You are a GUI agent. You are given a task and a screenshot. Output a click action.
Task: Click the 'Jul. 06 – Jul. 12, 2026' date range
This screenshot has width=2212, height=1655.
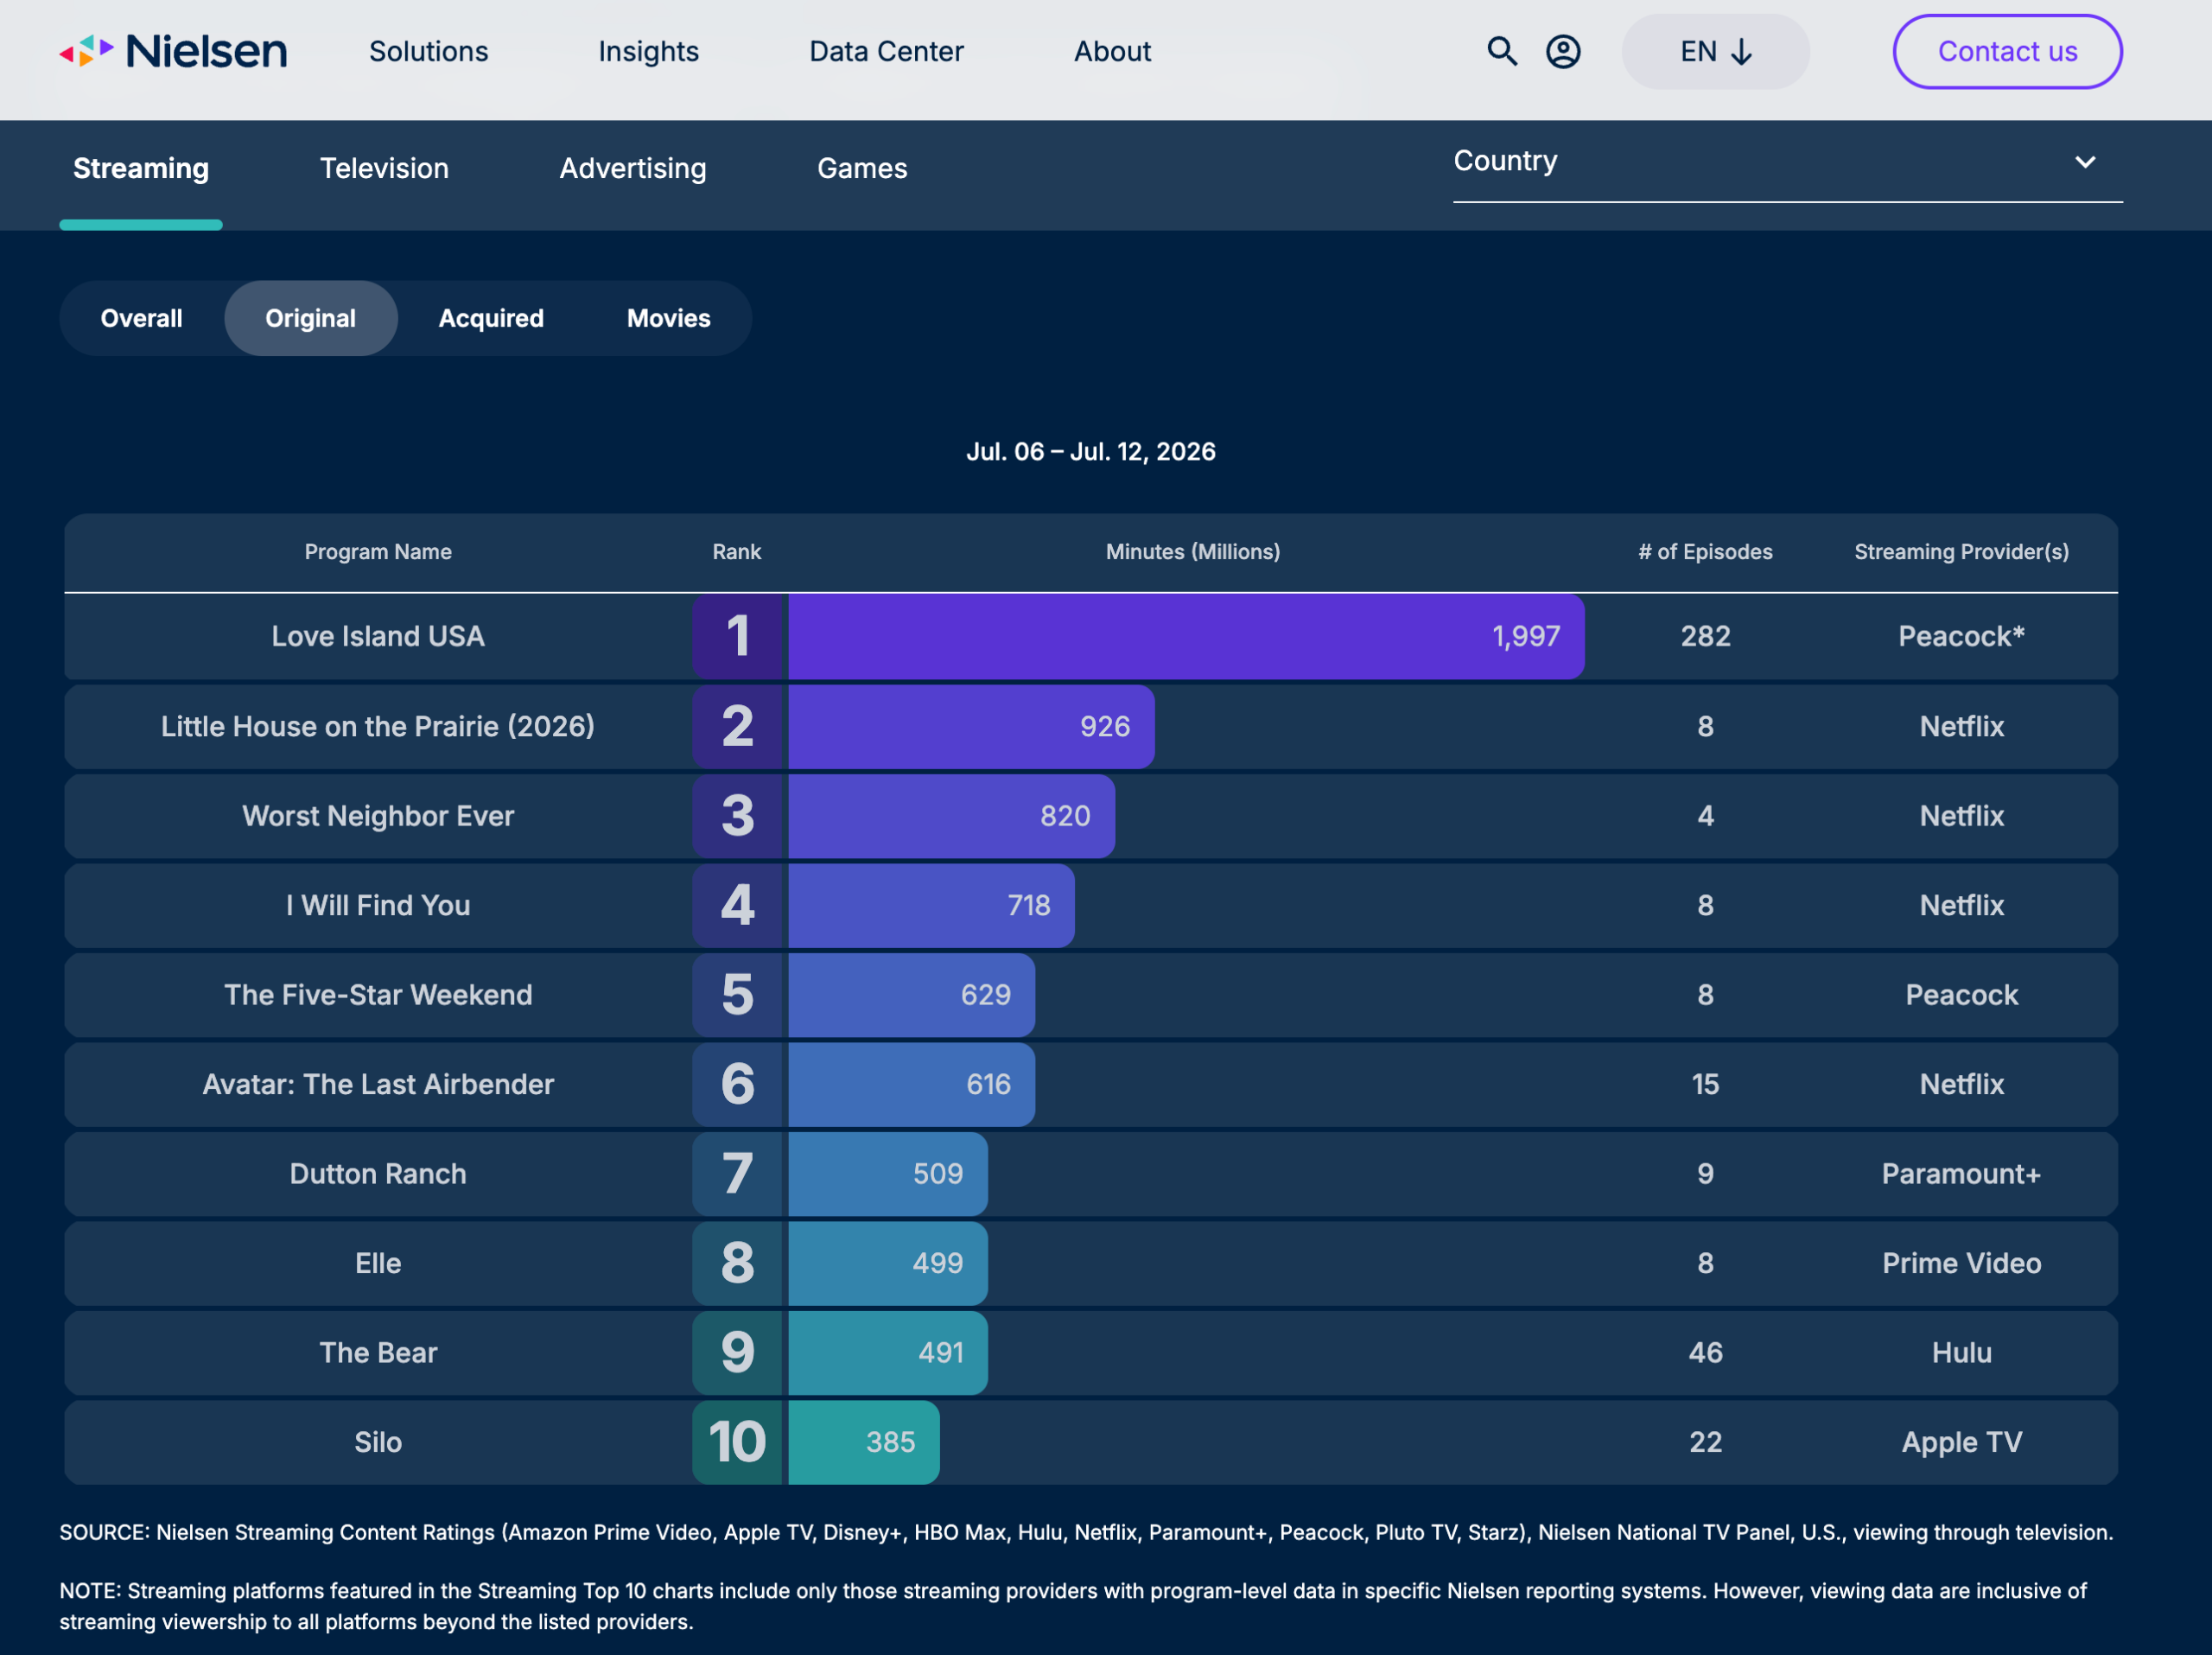tap(1090, 452)
